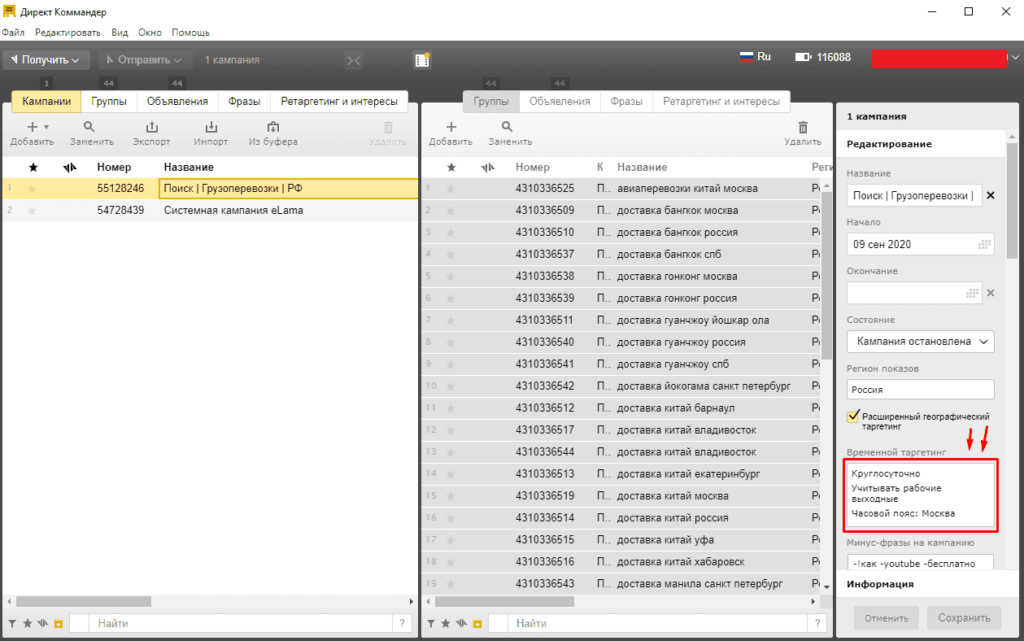Toggle star for group доставка бангкок москва
Viewport: 1024px width, 641px height.
[451, 211]
